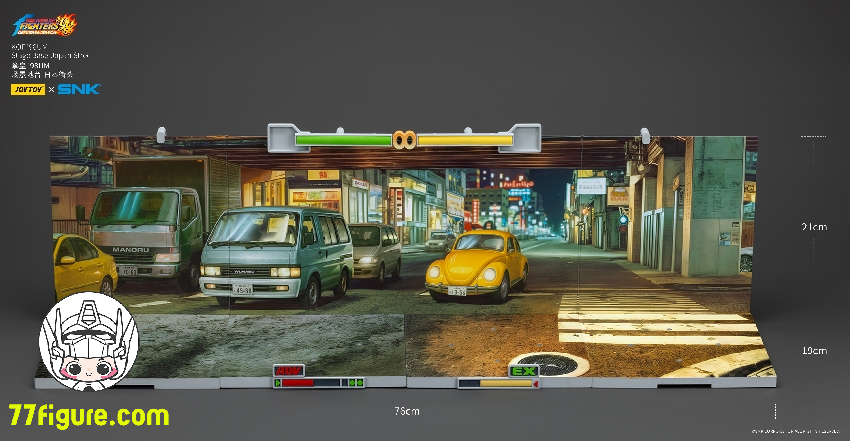Click the 76cm width dimension label
This screenshot has width=850, height=441.
click(406, 411)
